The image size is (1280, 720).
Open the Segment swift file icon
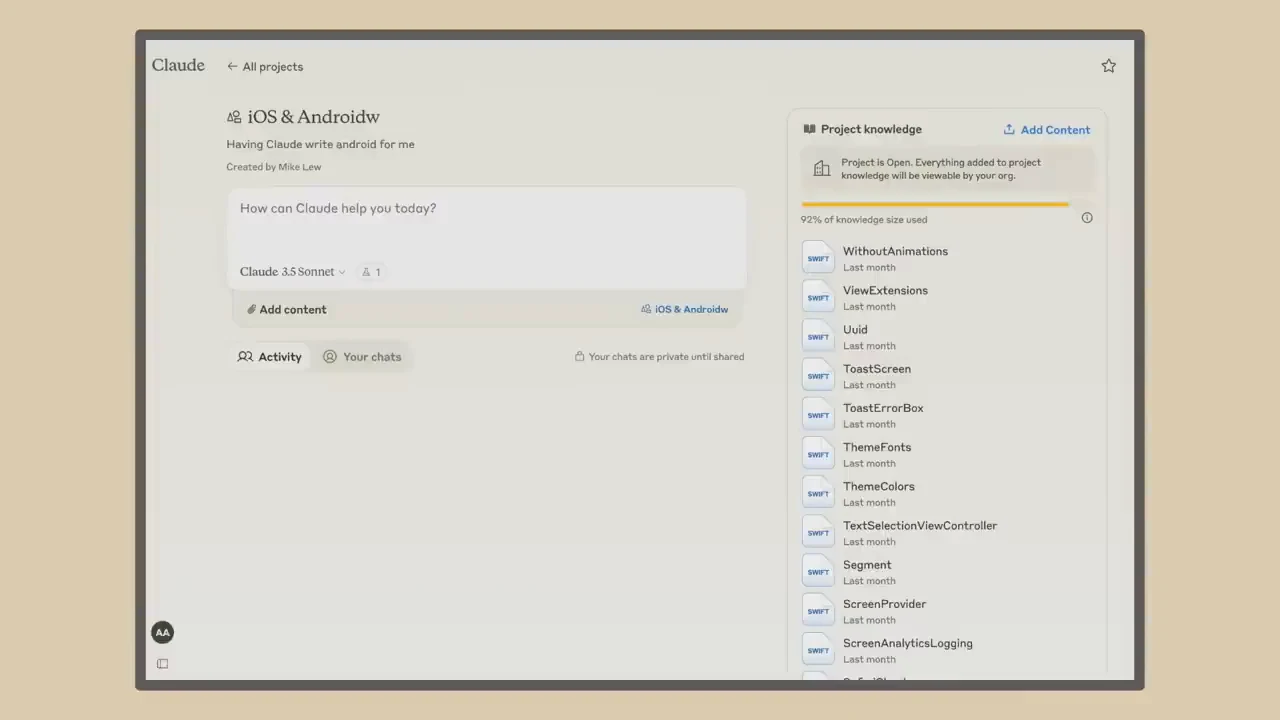click(818, 571)
